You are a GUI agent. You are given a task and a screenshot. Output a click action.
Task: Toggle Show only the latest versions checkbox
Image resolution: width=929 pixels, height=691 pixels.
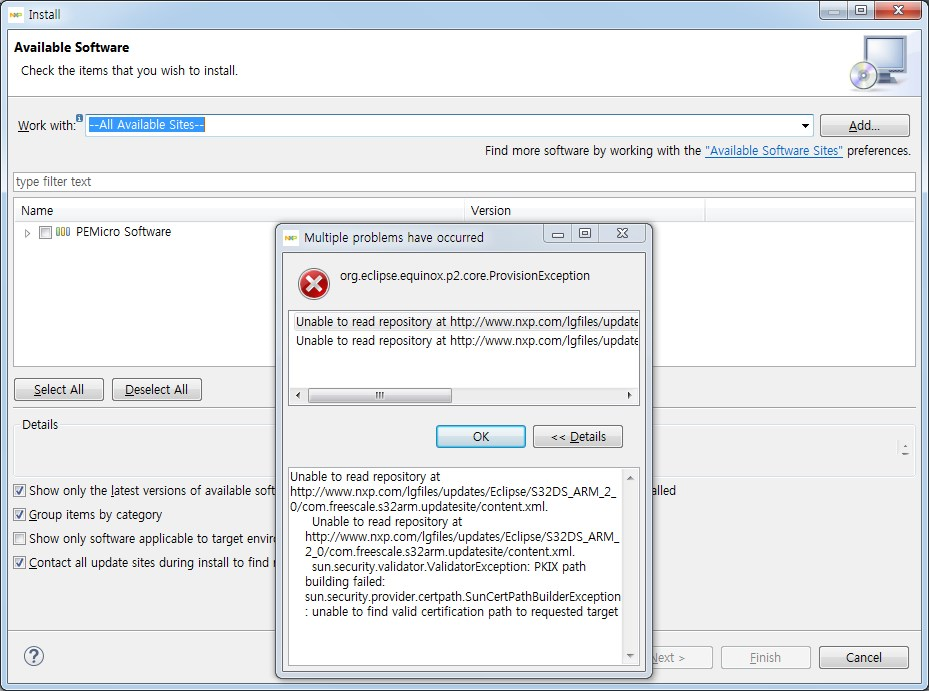click(20, 491)
